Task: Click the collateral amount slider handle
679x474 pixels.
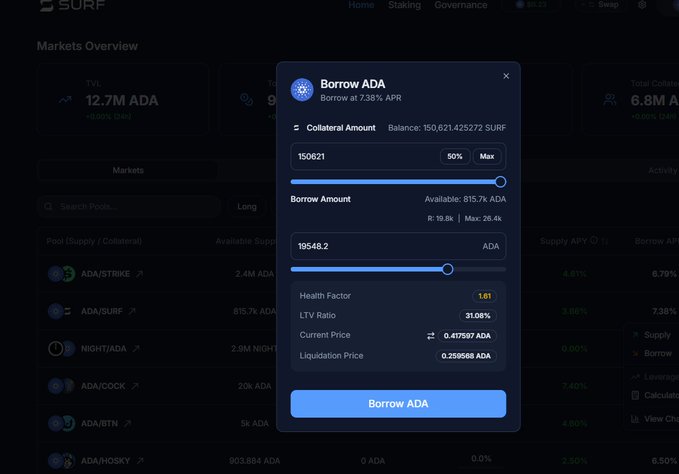Action: click(x=500, y=182)
